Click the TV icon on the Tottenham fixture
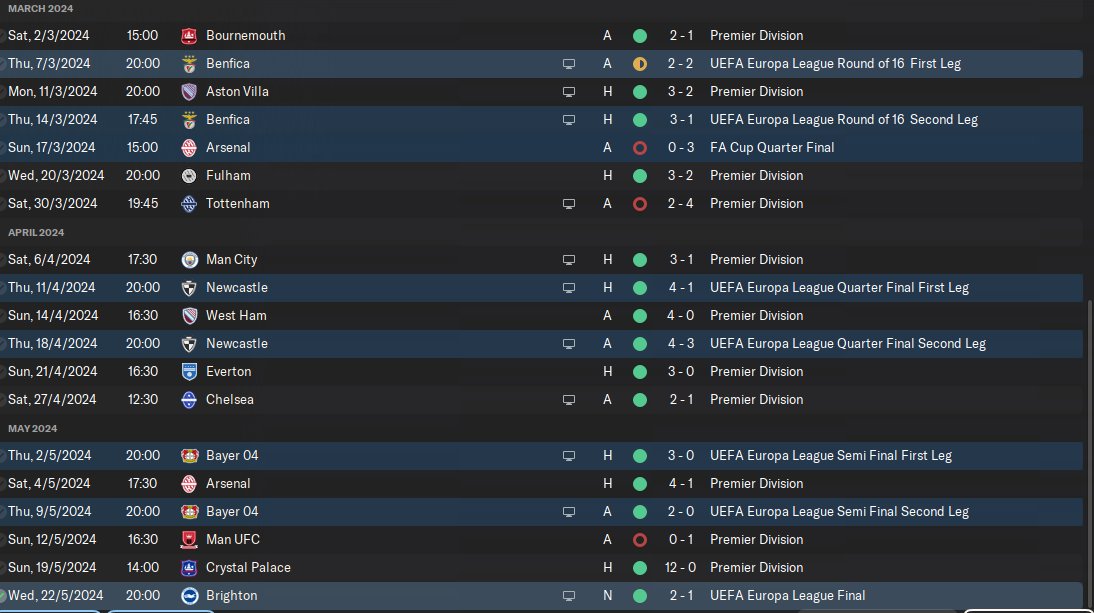The height and width of the screenshot is (613, 1094). (x=569, y=203)
